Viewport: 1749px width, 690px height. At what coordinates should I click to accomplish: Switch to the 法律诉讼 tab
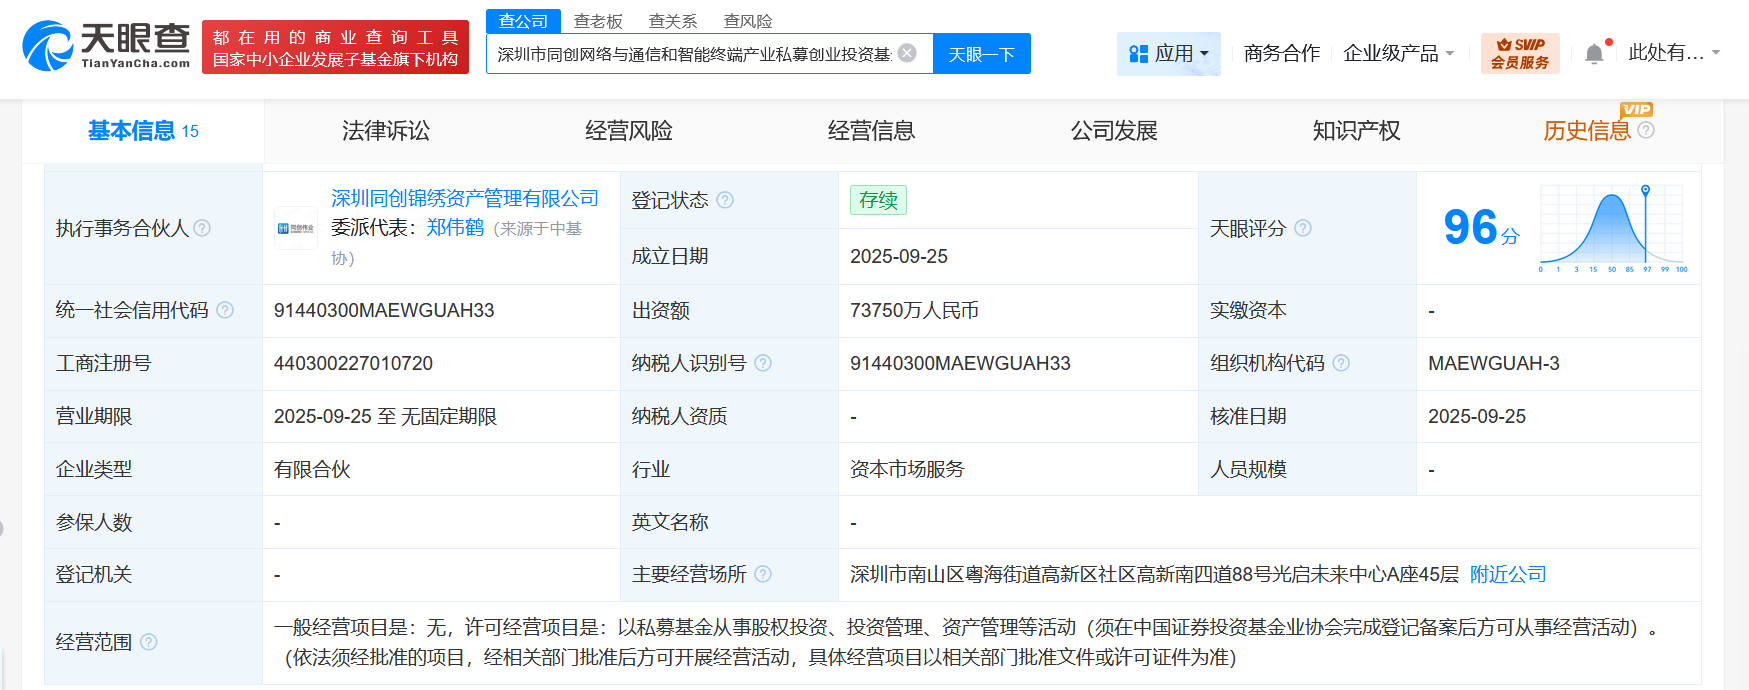pos(385,131)
